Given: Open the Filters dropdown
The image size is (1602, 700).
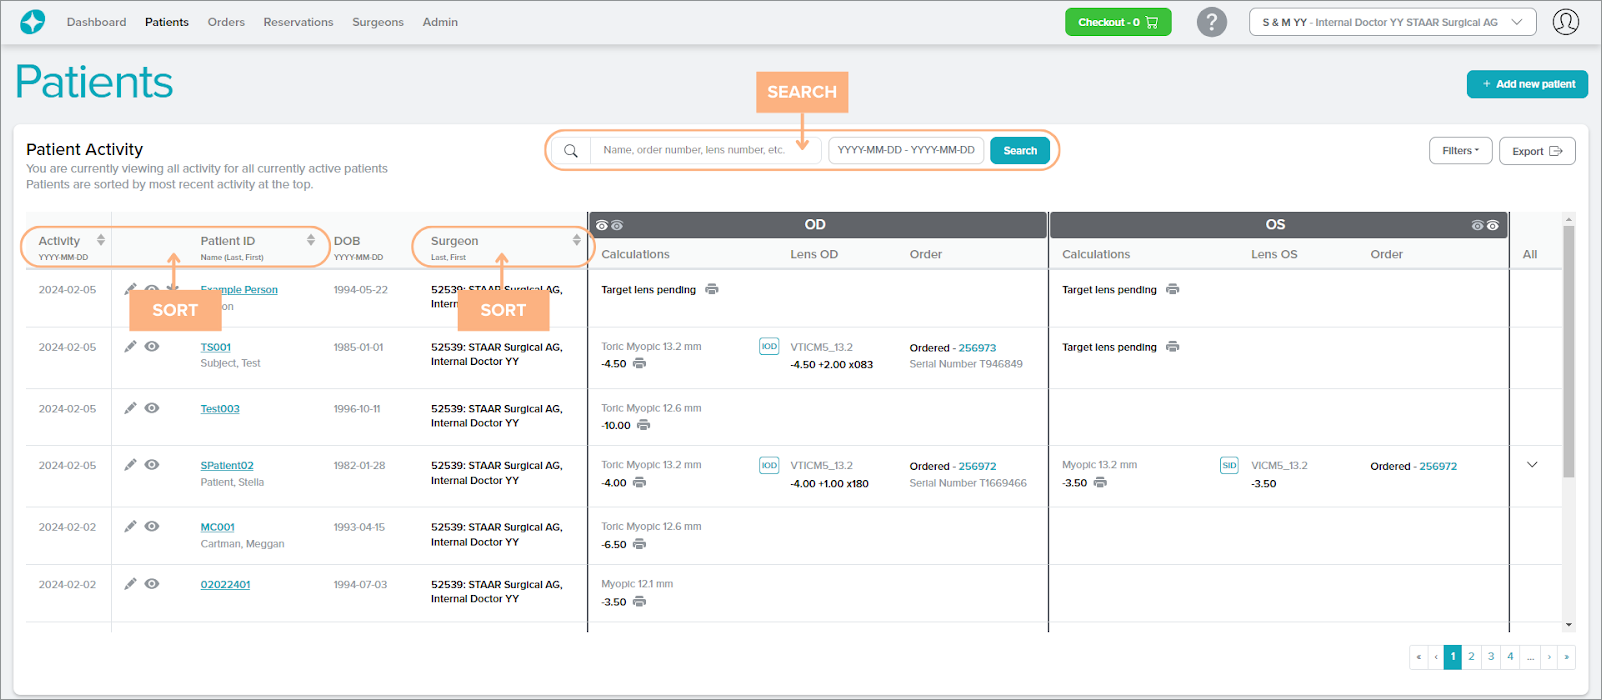Looking at the screenshot, I should [x=1460, y=151].
